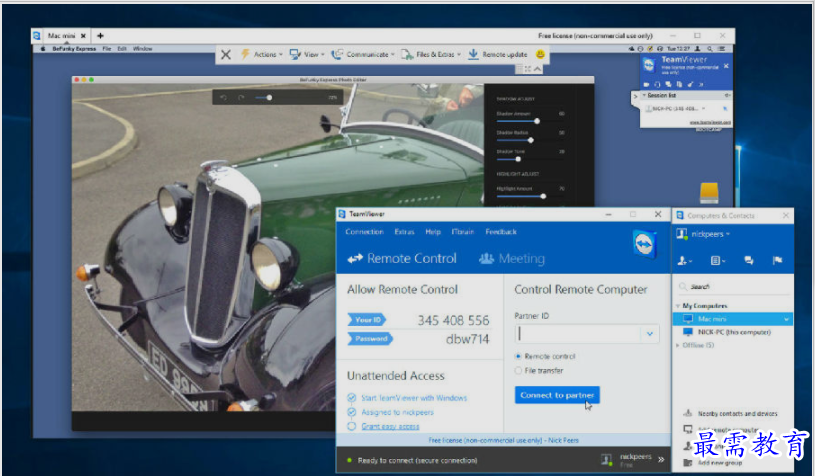Expand the Partner ID history dropdown arrow
Image resolution: width=815 pixels, height=476 pixels.
click(x=650, y=334)
